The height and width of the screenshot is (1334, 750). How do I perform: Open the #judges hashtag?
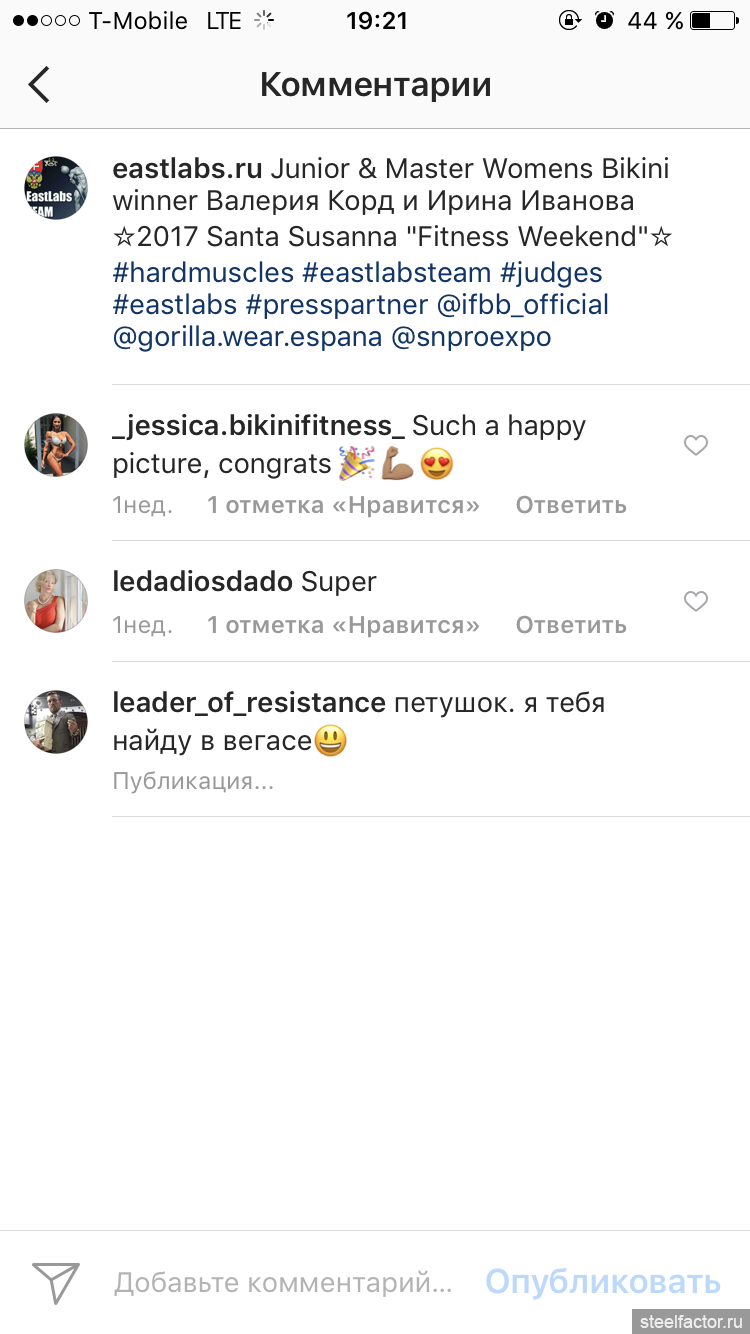pos(555,273)
